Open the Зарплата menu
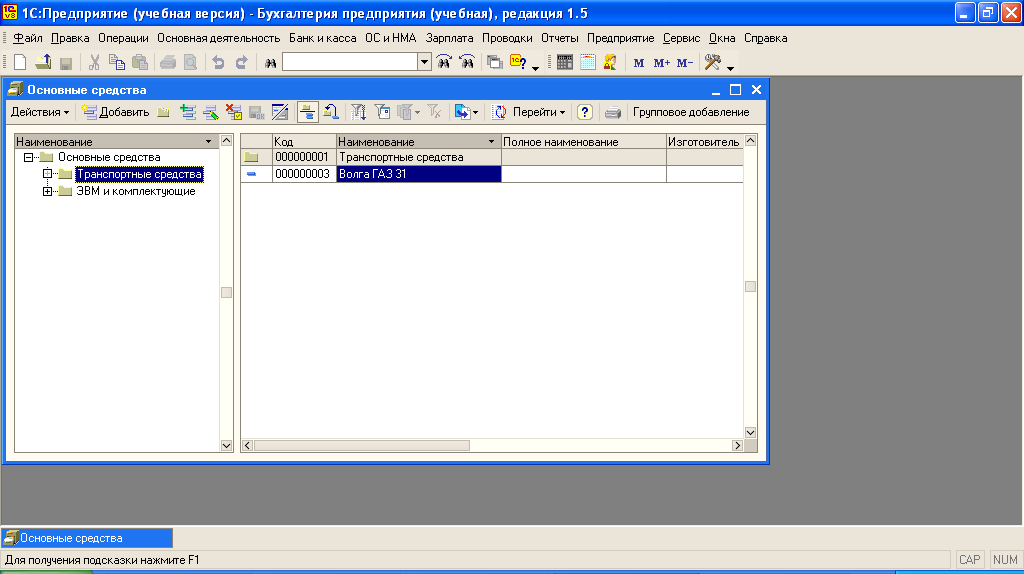Screen dimensions: 1024x574 click(449, 38)
